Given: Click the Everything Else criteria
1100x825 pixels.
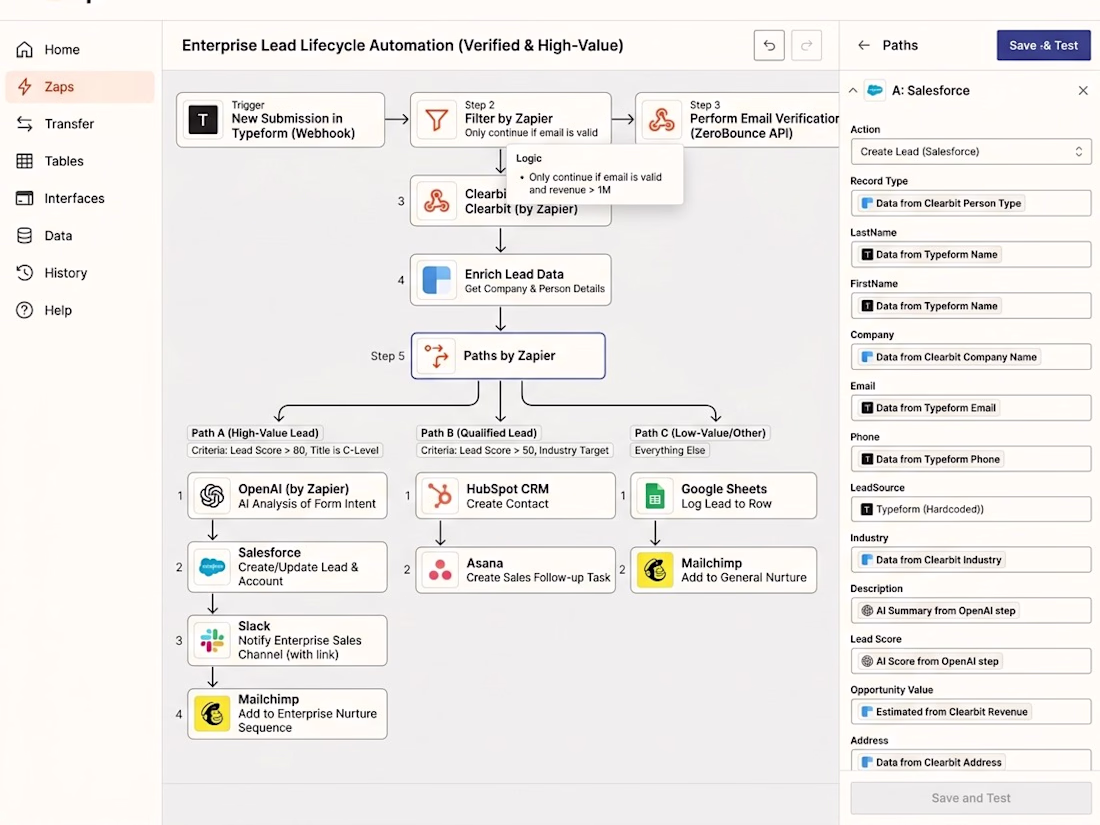Looking at the screenshot, I should pyautogui.click(x=670, y=450).
